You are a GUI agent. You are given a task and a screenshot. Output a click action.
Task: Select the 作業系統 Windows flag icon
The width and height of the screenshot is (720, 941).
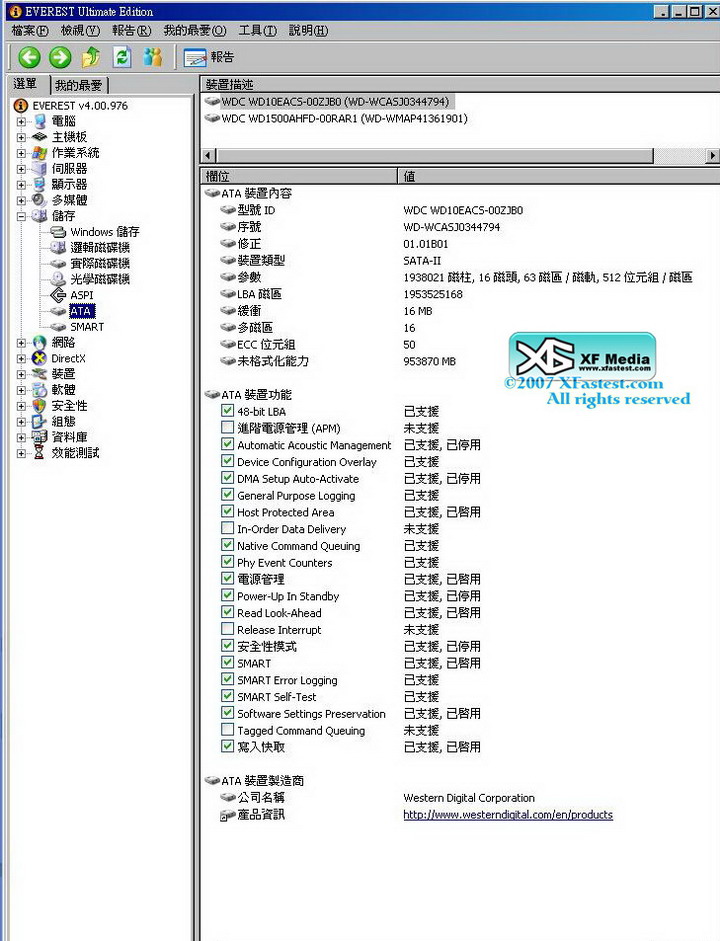point(40,152)
